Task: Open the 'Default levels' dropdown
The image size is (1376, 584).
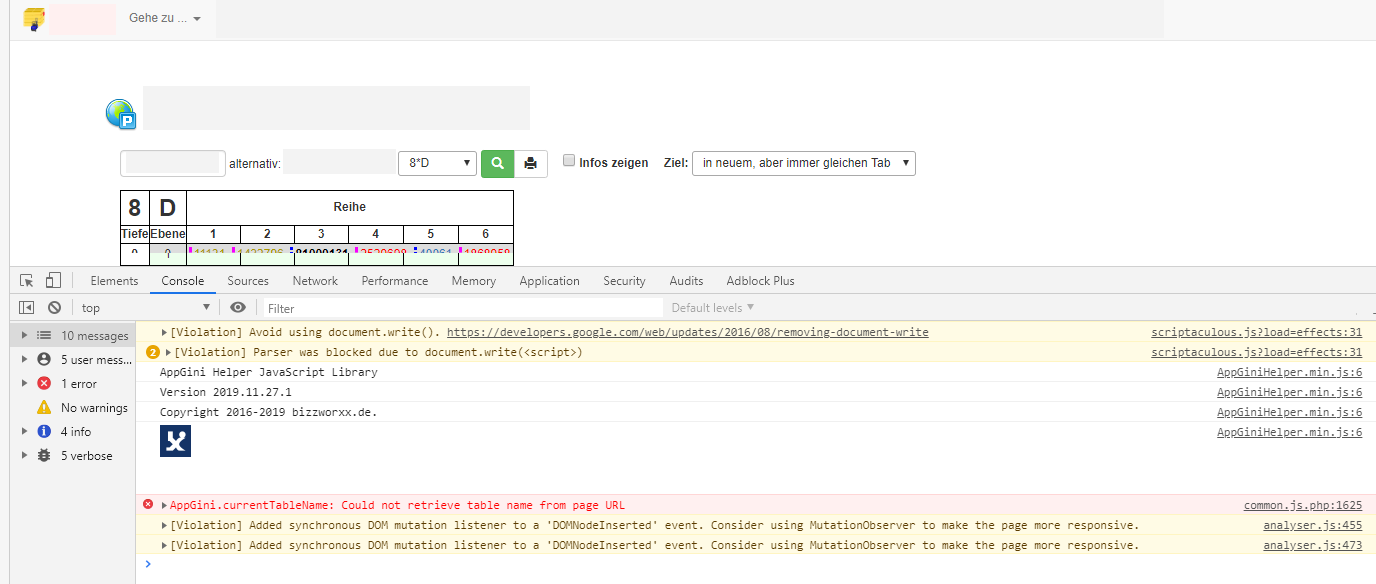Action: click(x=713, y=308)
